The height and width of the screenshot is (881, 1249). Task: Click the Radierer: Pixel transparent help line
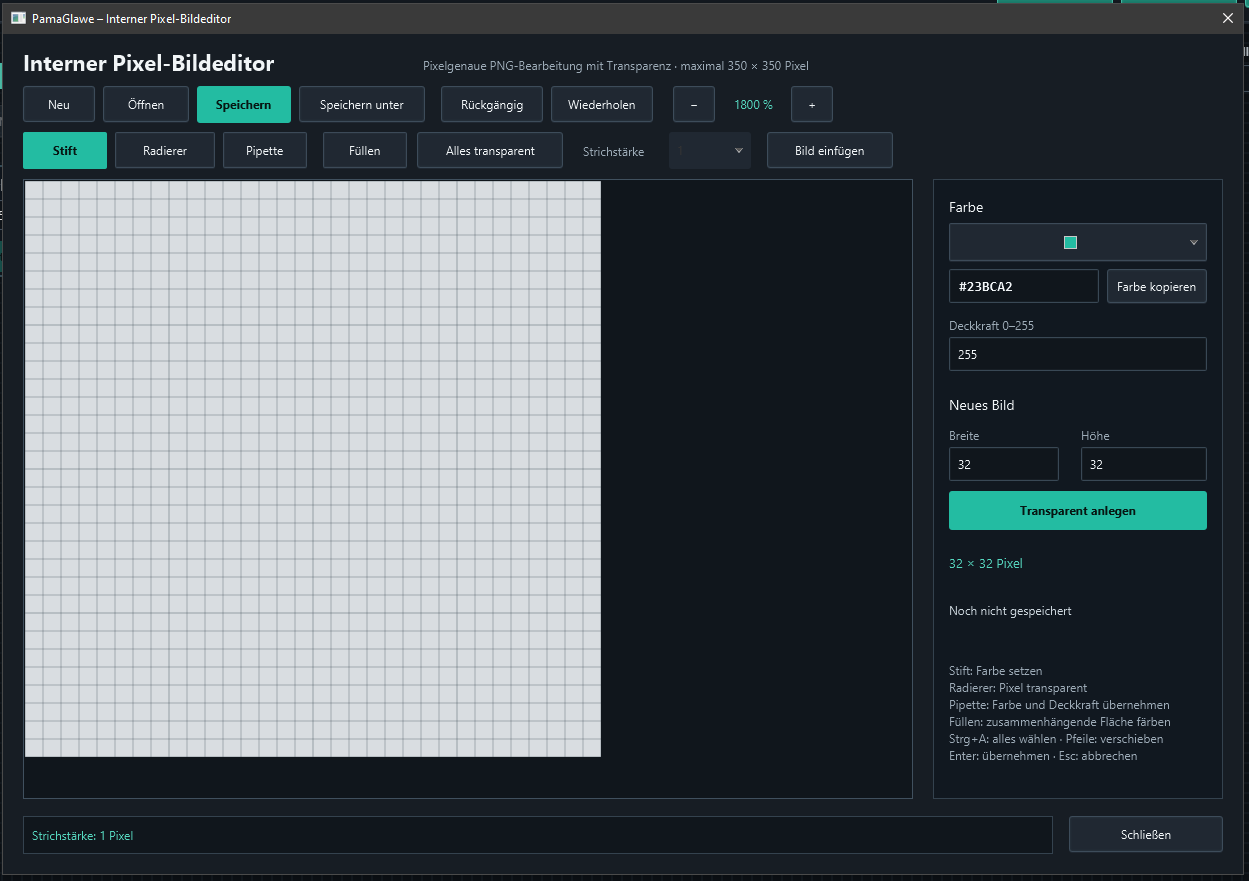point(1018,688)
